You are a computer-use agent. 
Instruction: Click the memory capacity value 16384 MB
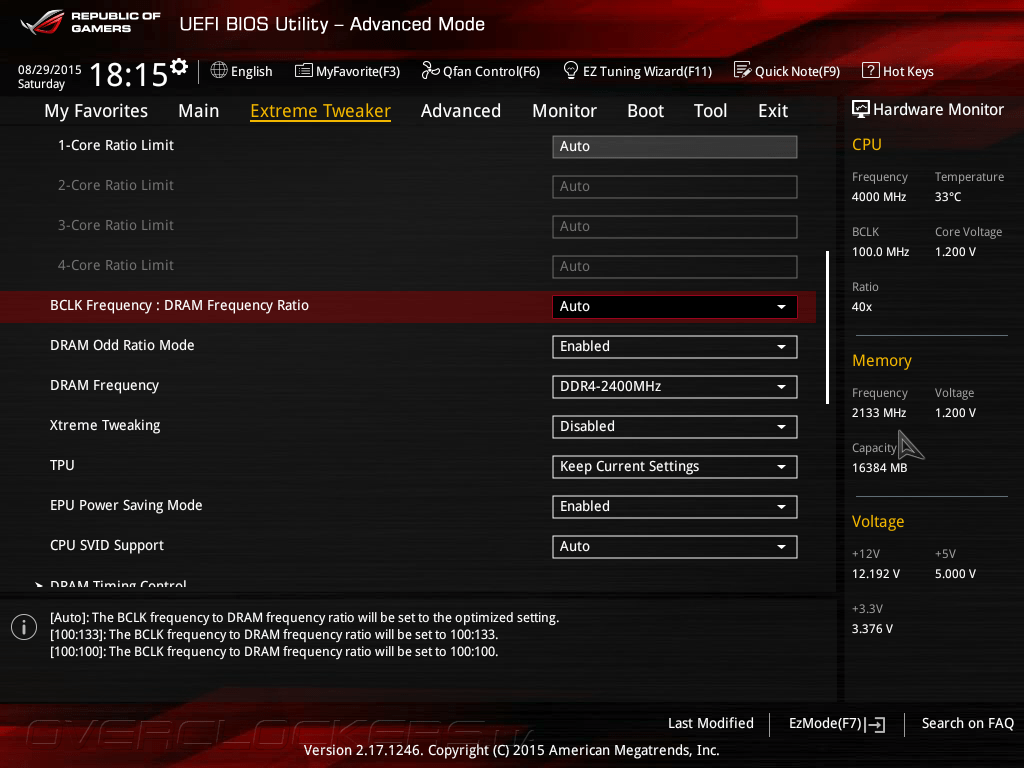click(x=880, y=468)
